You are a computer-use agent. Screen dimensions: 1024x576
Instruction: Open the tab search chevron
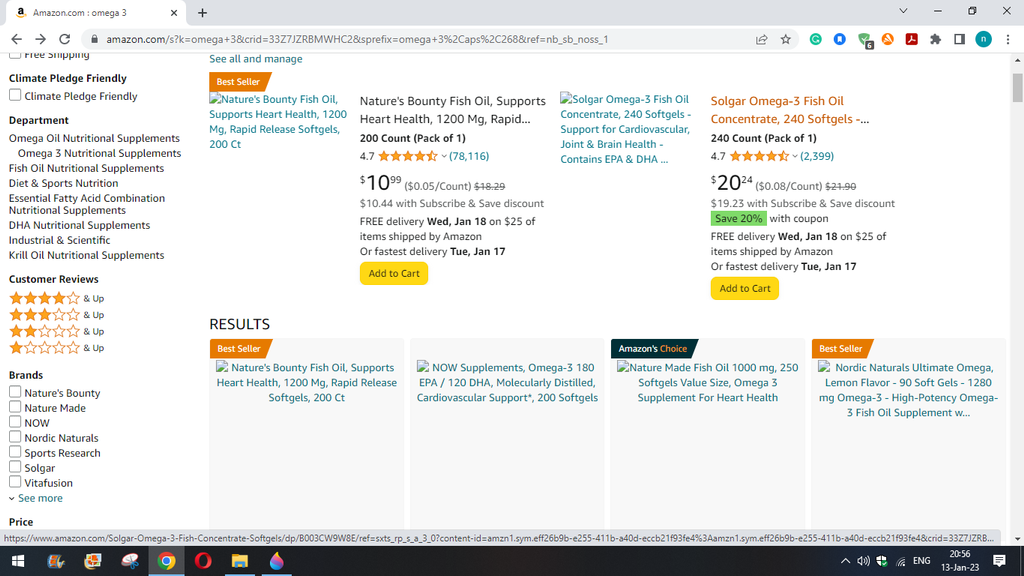tap(903, 11)
